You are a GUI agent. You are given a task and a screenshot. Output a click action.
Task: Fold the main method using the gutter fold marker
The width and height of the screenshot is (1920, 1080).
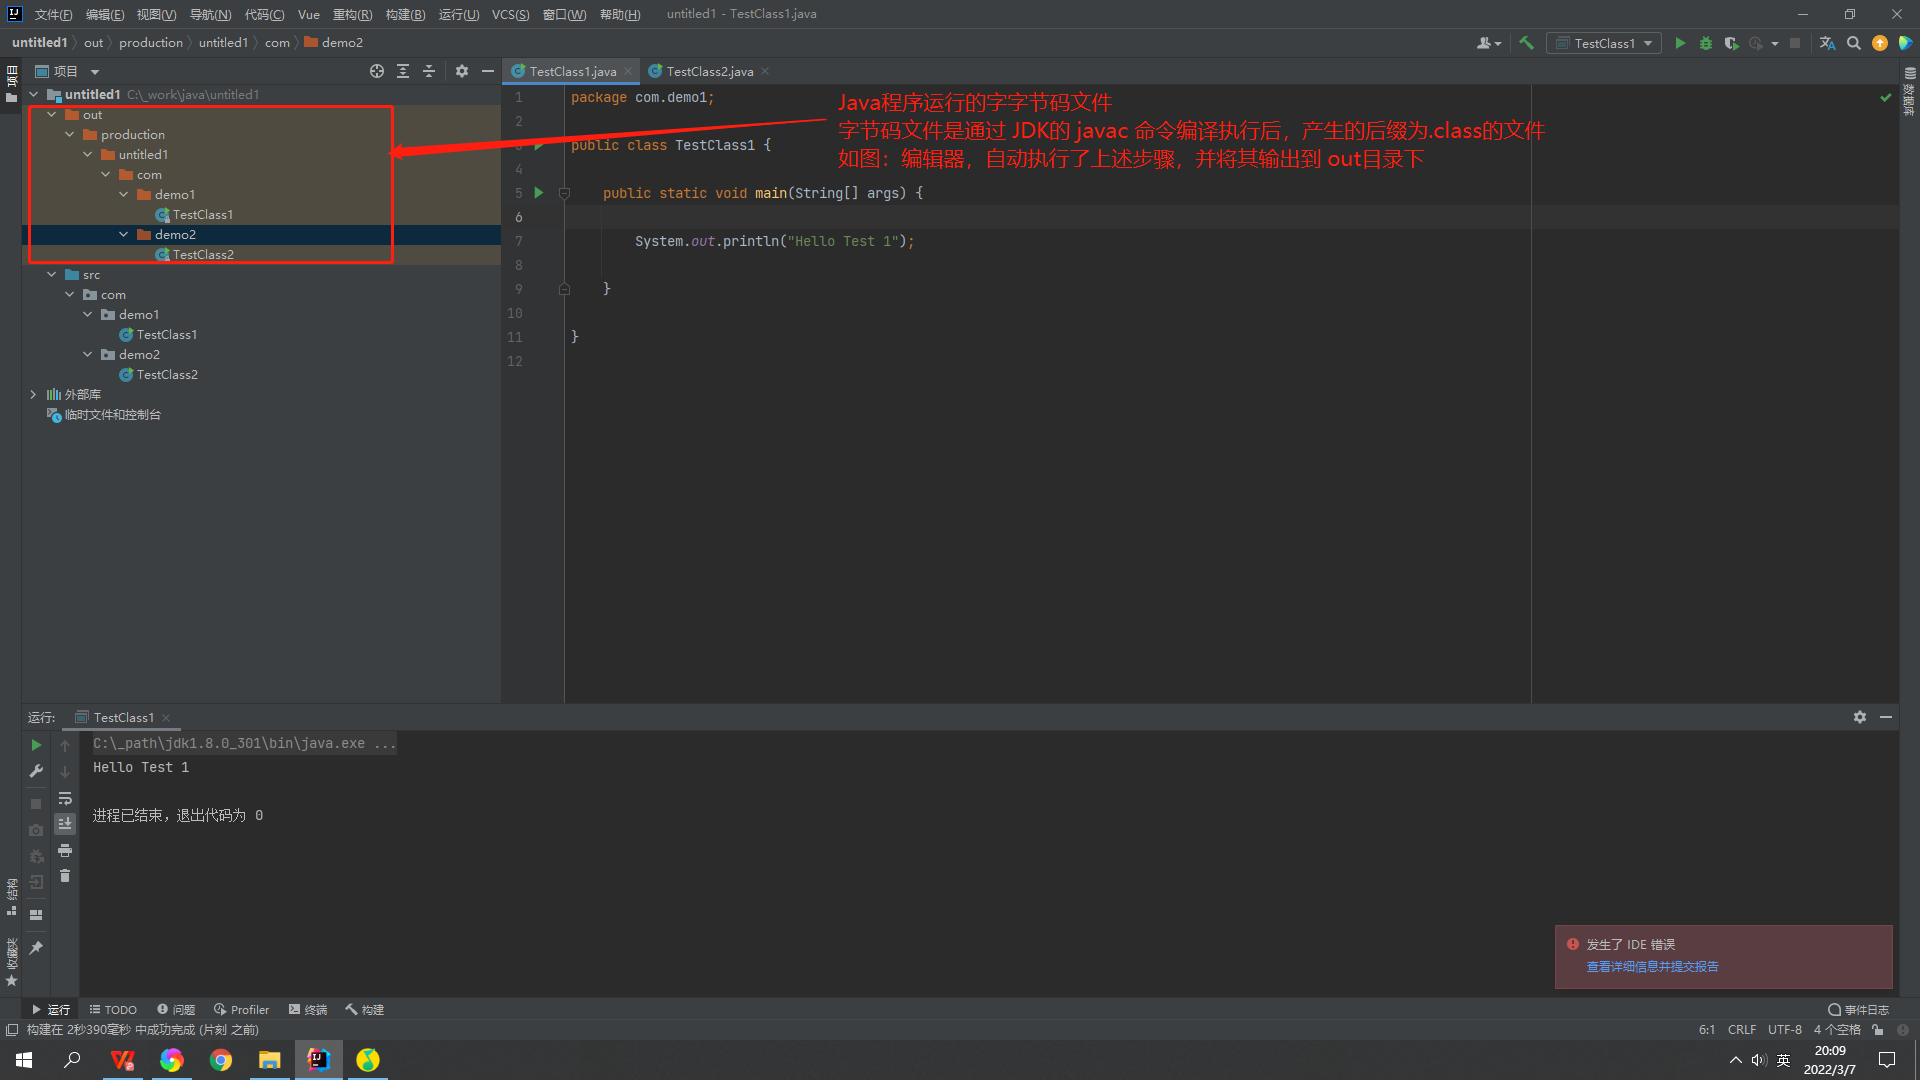[x=564, y=193]
